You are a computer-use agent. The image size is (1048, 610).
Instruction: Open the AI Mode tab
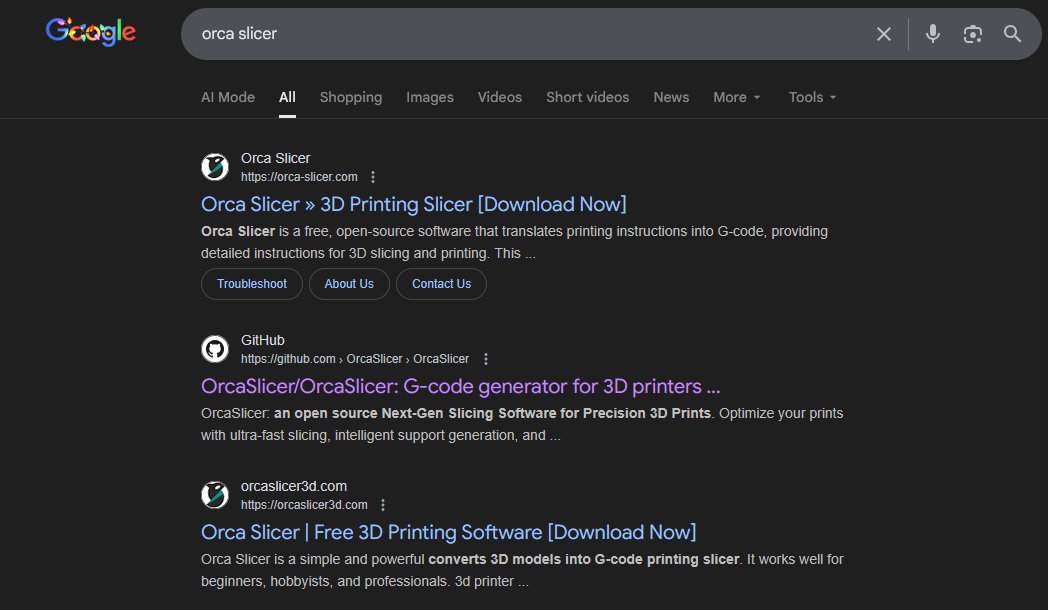(x=227, y=97)
